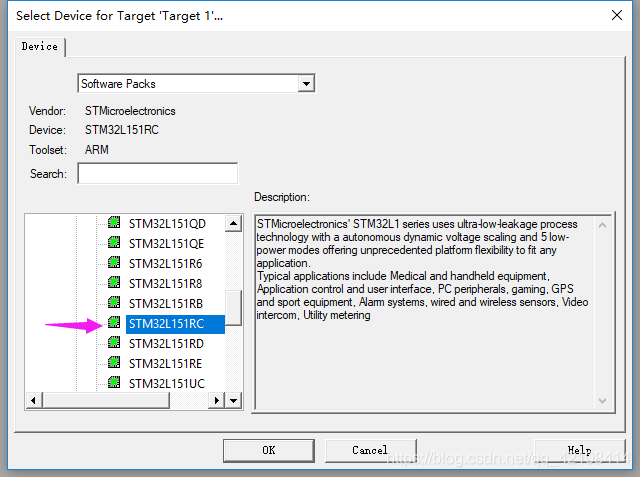Click the chip icon beside STM32L151R8
640x477 pixels.
point(114,282)
